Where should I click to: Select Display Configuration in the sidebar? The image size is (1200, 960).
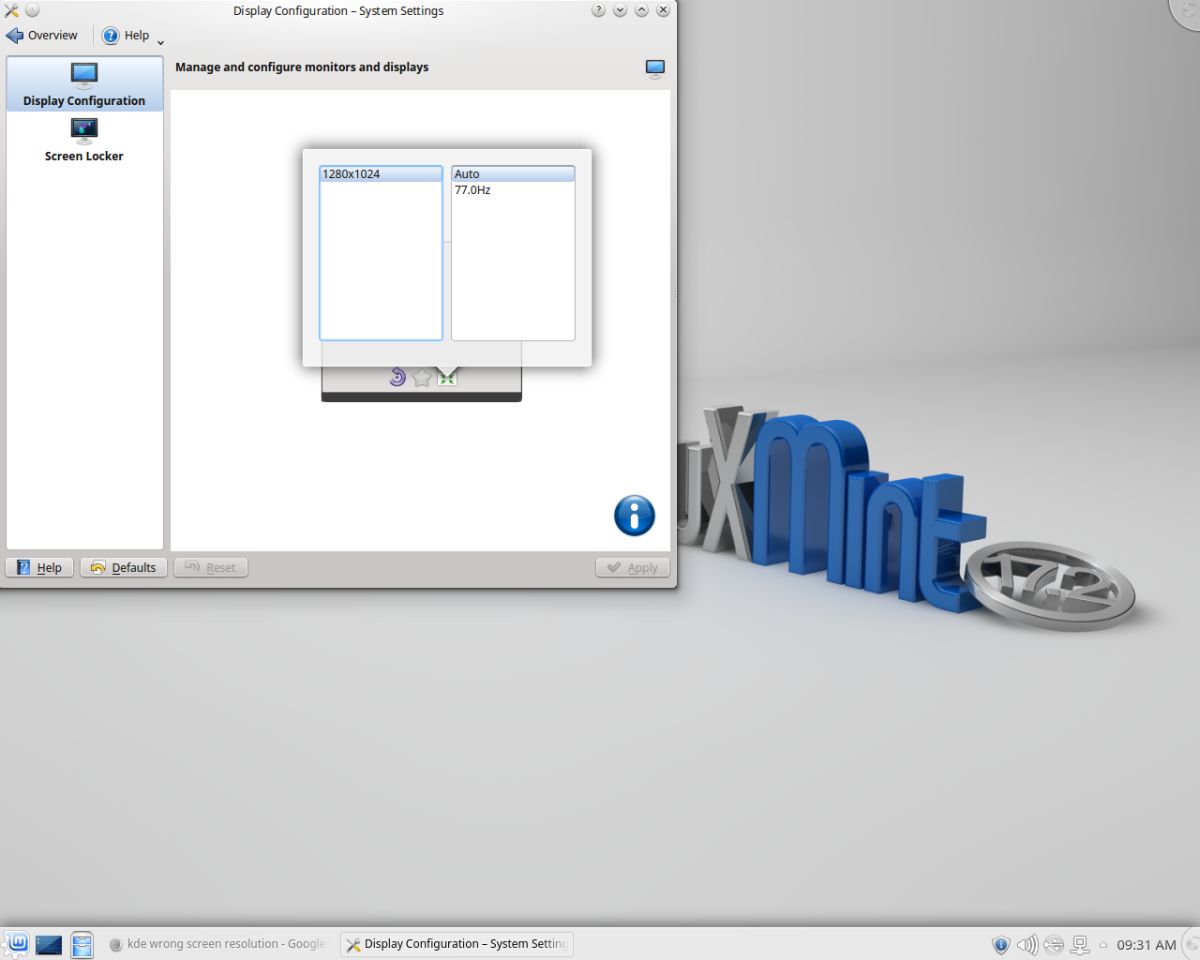coord(84,84)
